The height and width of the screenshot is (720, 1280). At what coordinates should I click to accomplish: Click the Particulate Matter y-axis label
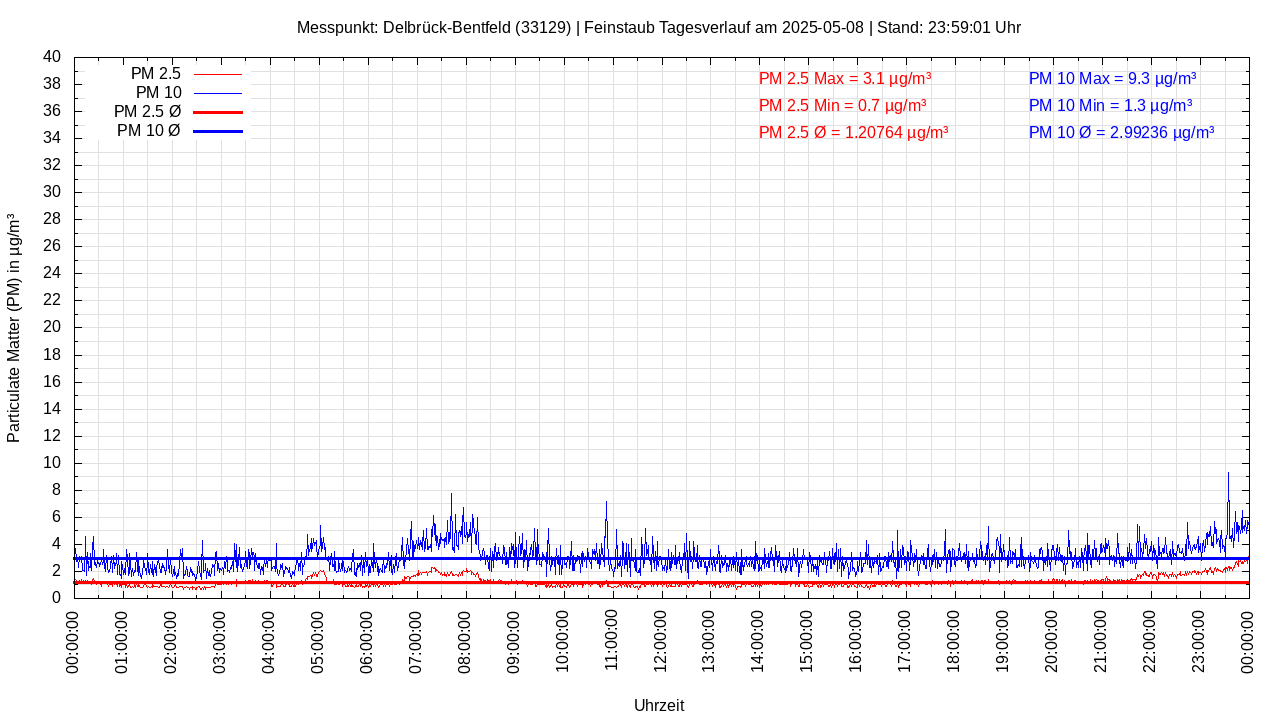pyautogui.click(x=14, y=327)
